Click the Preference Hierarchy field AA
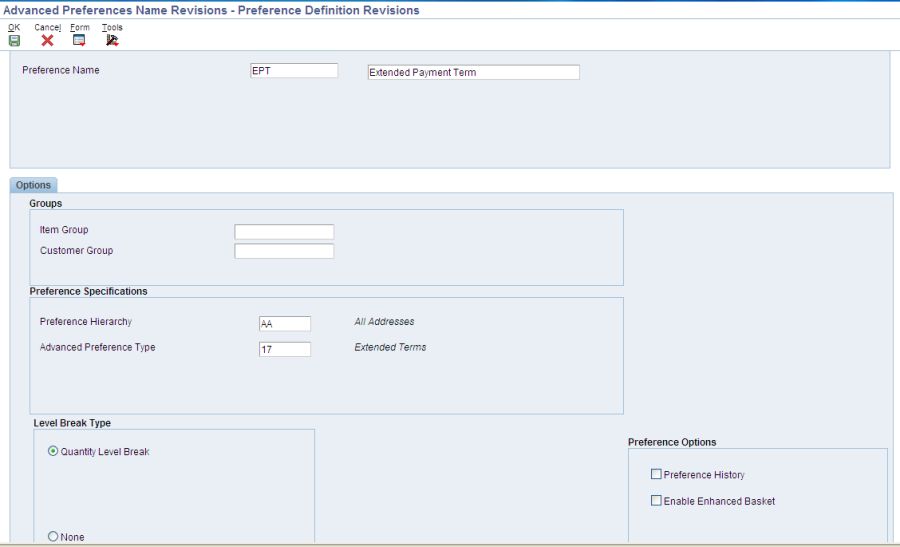Screen dimensions: 900x547 285,324
